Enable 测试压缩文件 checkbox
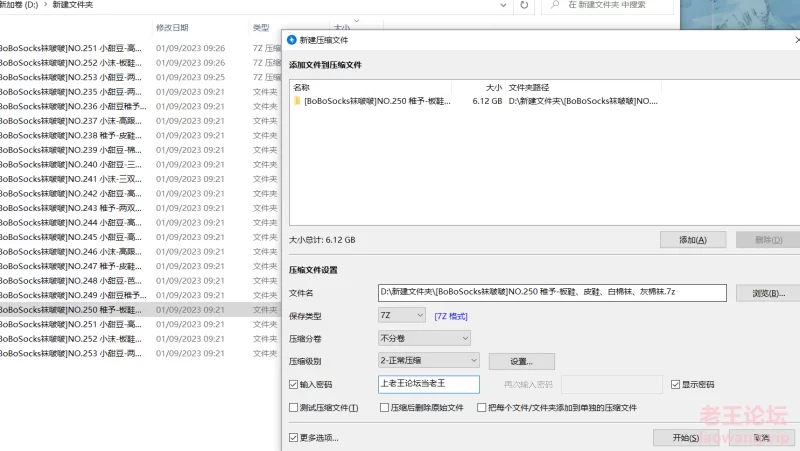 (293, 408)
